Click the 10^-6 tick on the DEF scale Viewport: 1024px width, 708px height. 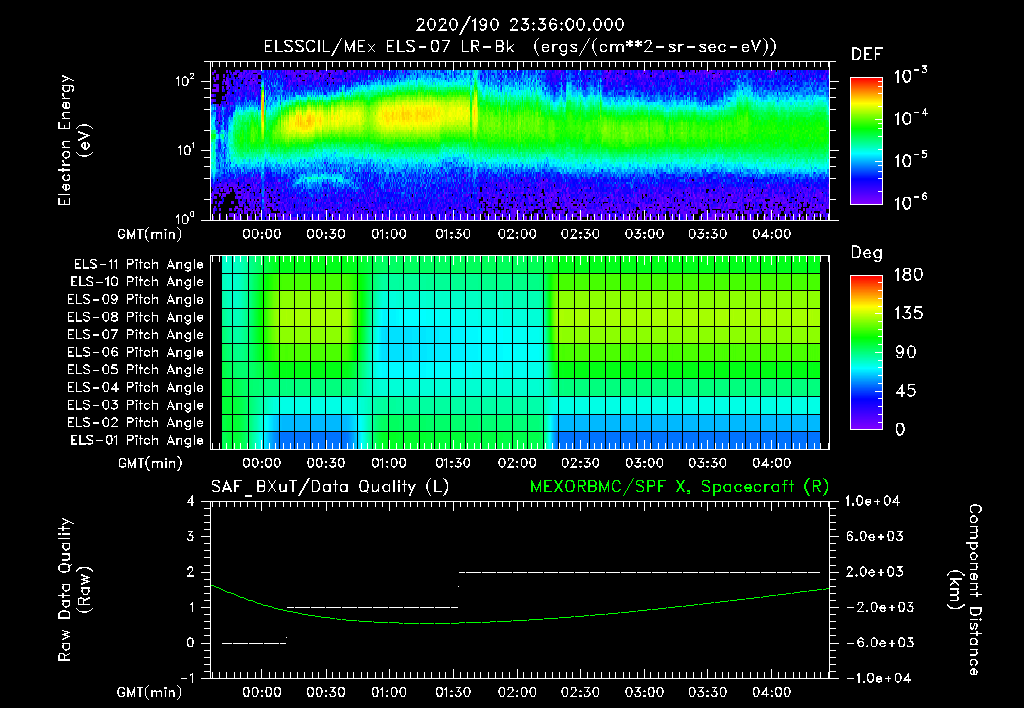point(910,202)
